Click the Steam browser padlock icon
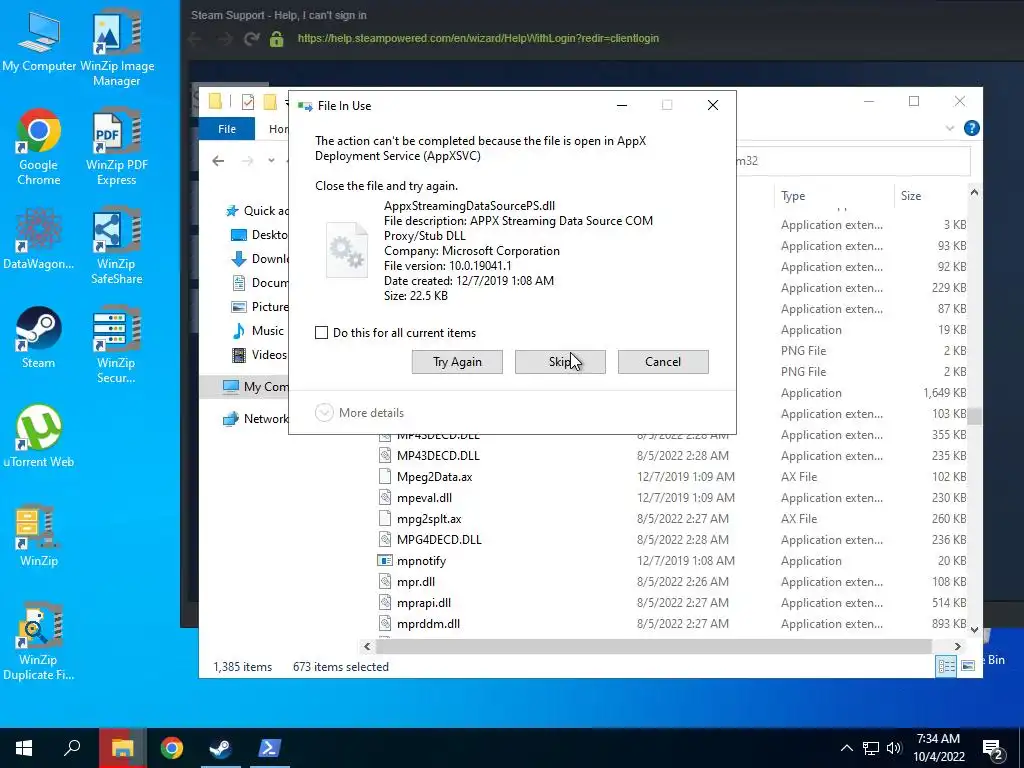This screenshot has height=768, width=1024. point(277,39)
